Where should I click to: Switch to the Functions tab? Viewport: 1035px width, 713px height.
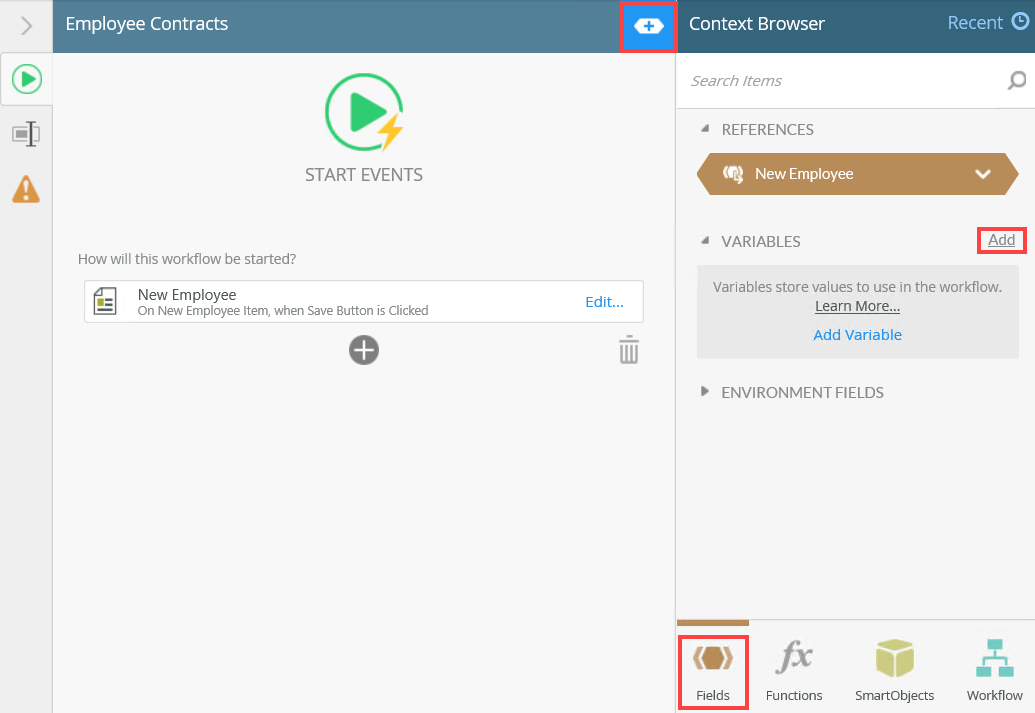click(794, 672)
